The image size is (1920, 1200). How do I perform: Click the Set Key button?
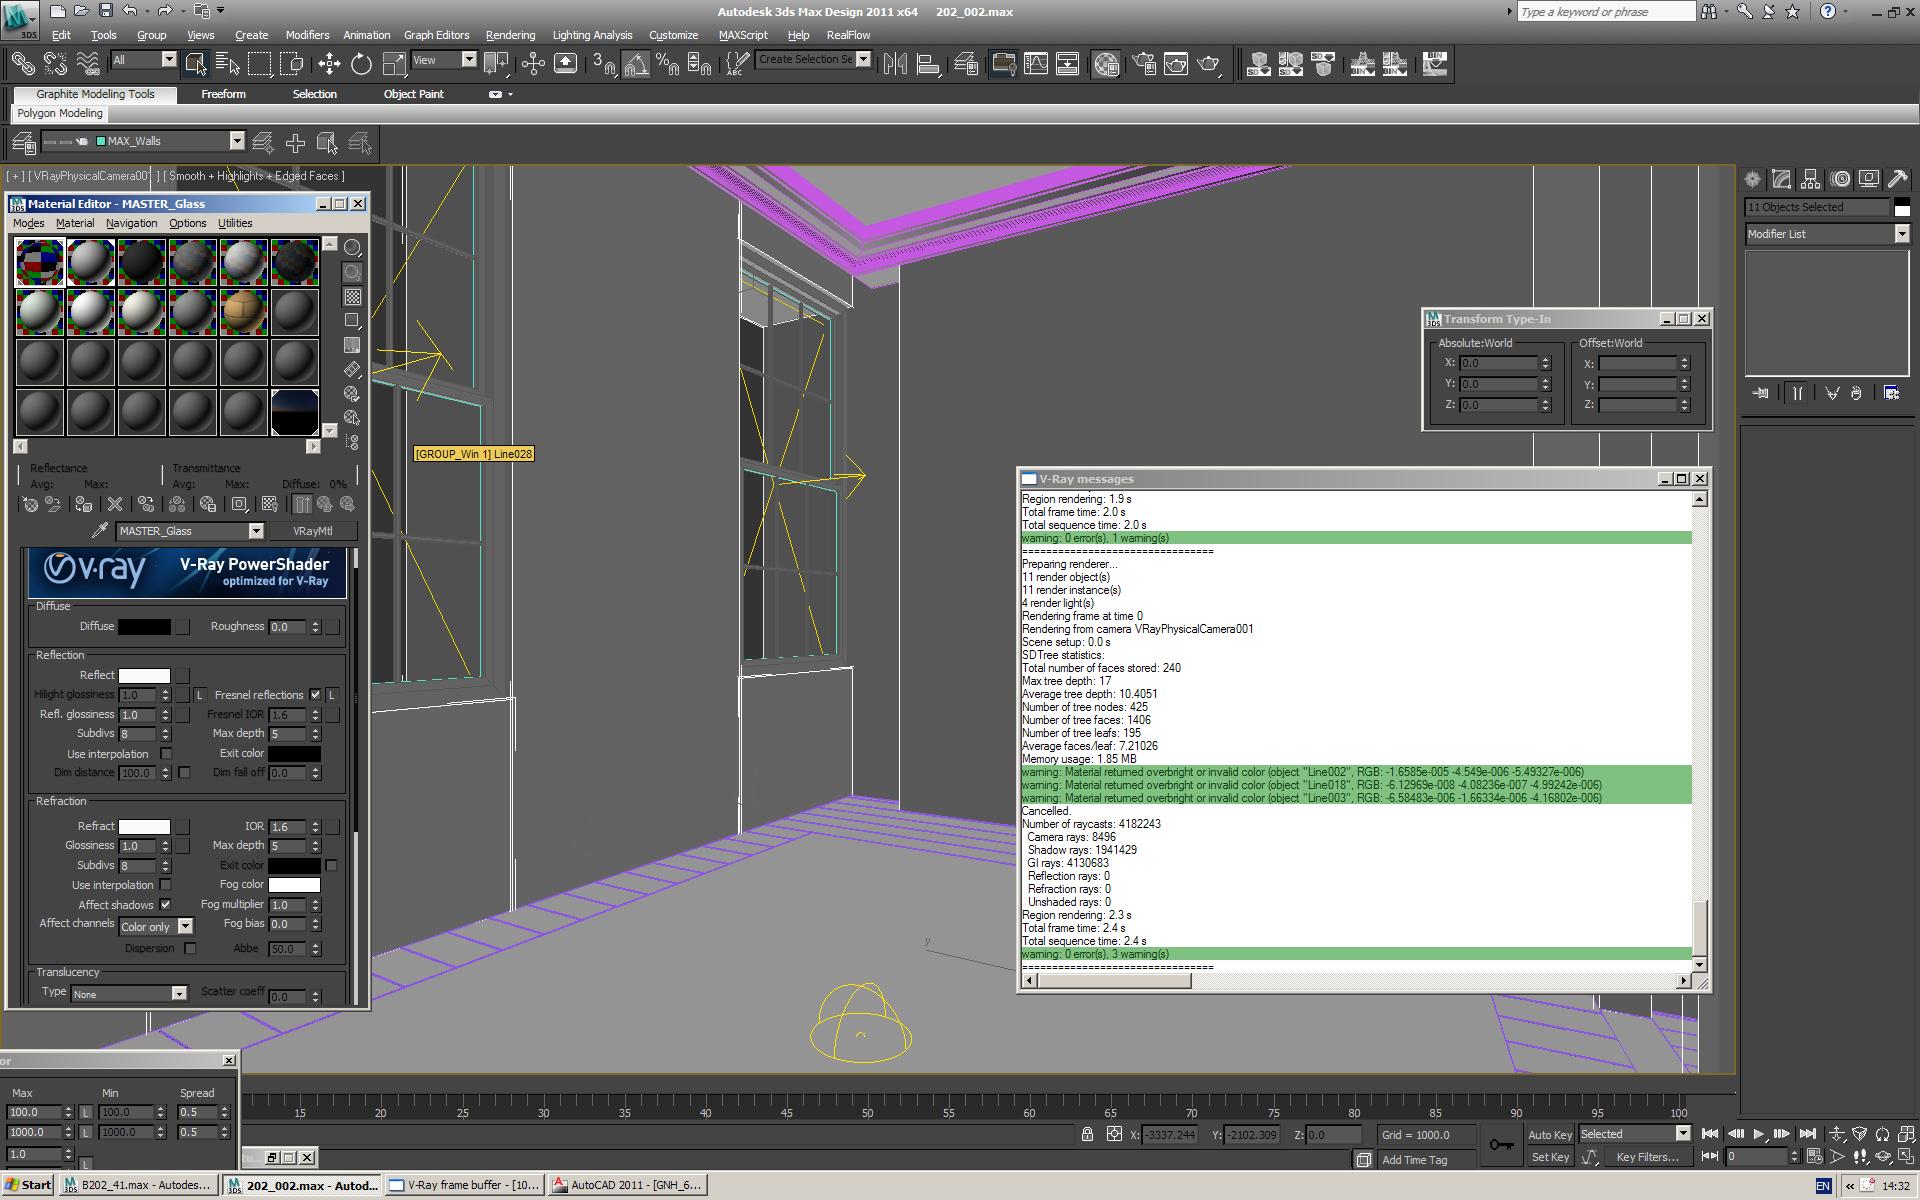coord(1549,1157)
